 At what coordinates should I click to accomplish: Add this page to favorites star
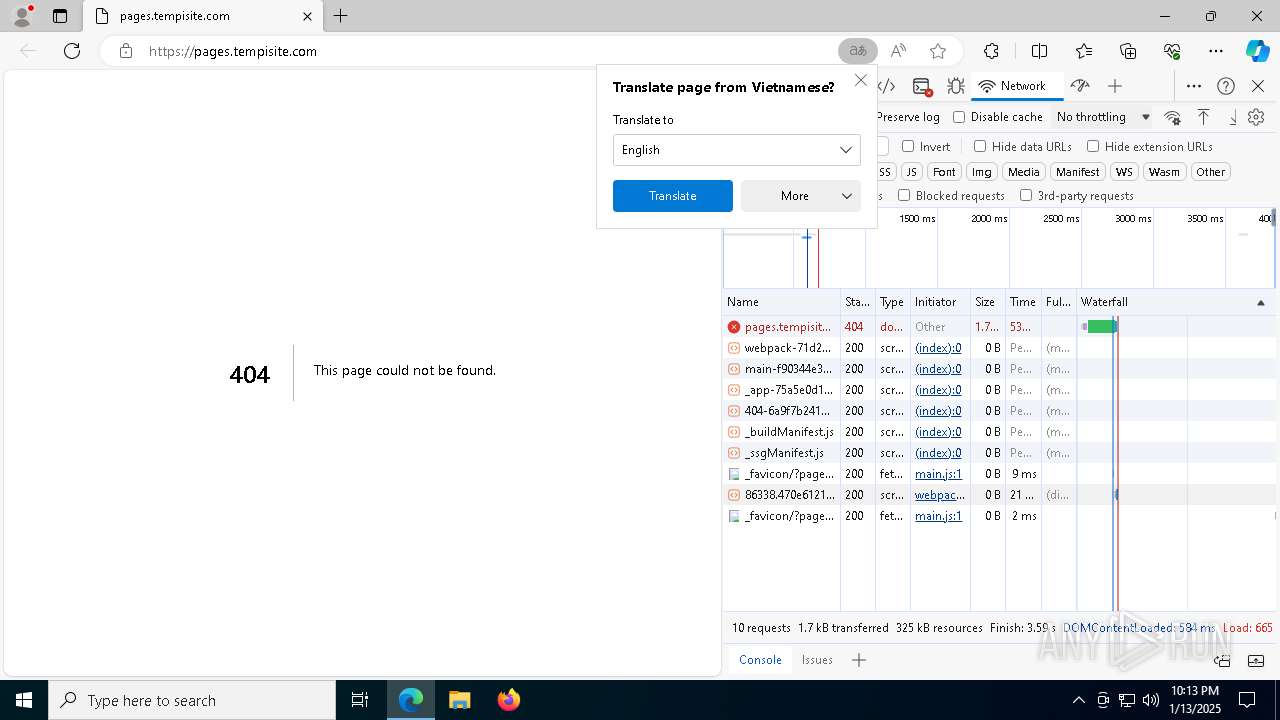point(937,51)
